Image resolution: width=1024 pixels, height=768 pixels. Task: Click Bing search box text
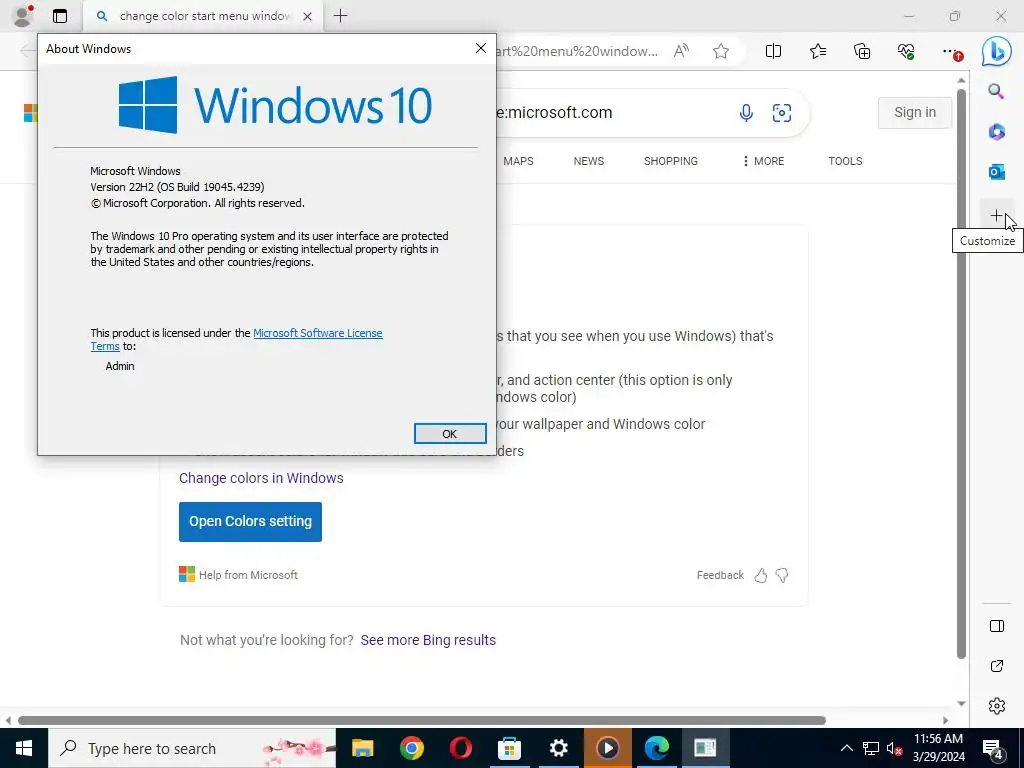pyautogui.click(x=554, y=112)
